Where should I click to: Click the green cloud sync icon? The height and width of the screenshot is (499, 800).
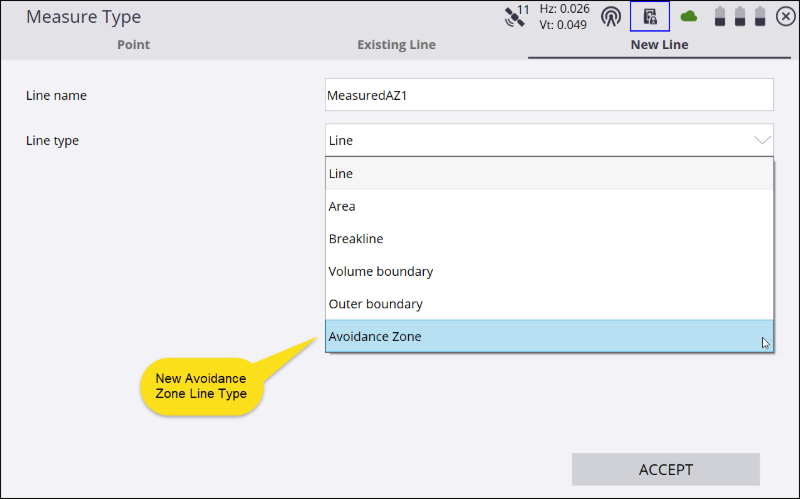point(689,16)
